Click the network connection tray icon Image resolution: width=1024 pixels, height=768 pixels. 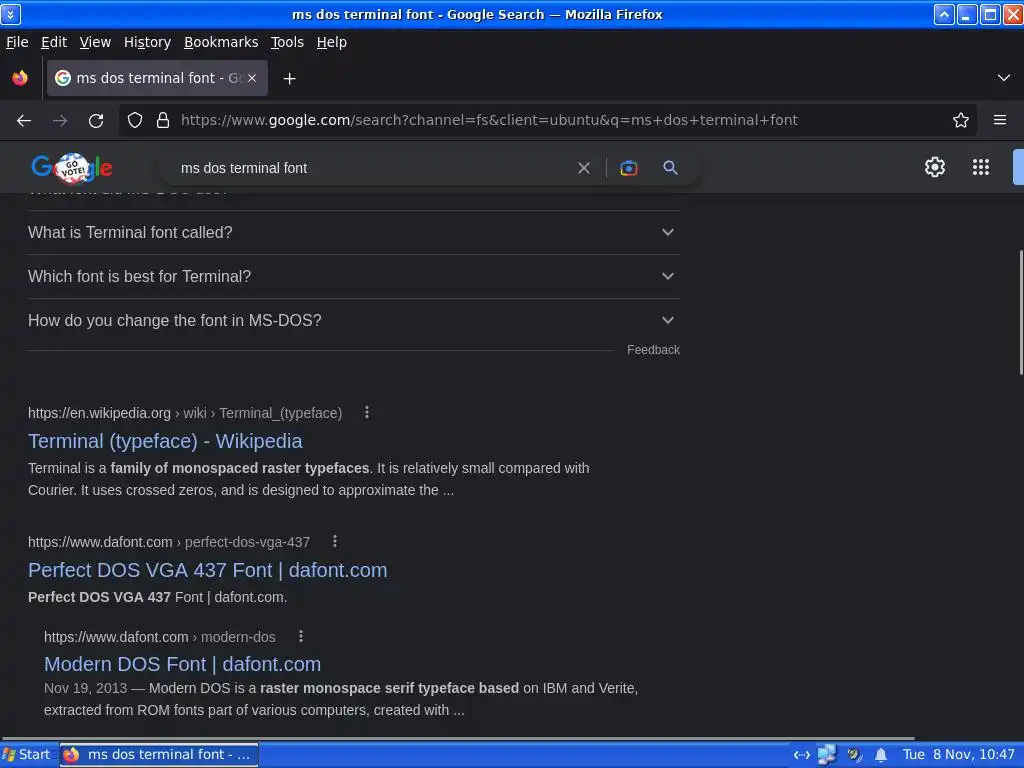coord(801,755)
